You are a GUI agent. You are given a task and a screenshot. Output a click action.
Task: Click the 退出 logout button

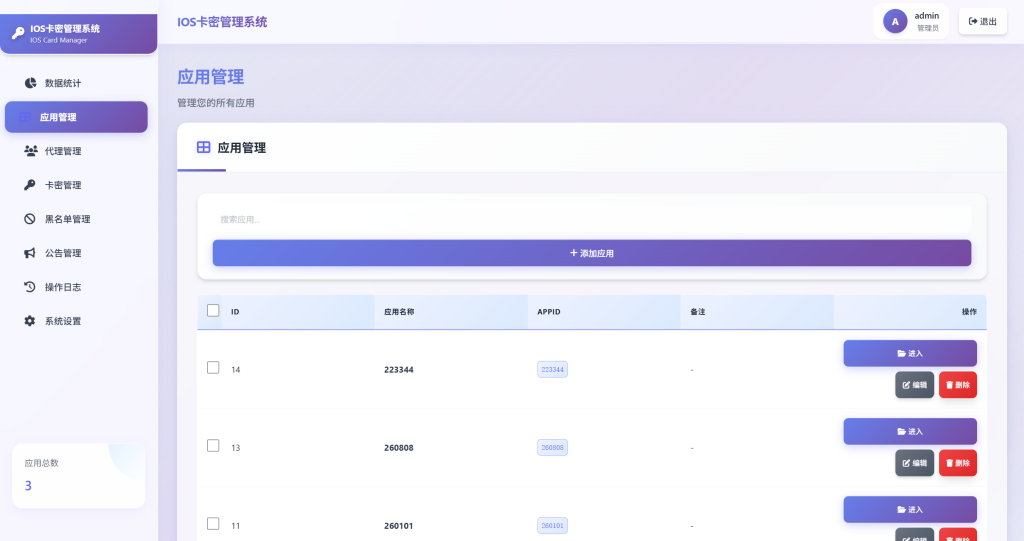tap(983, 22)
